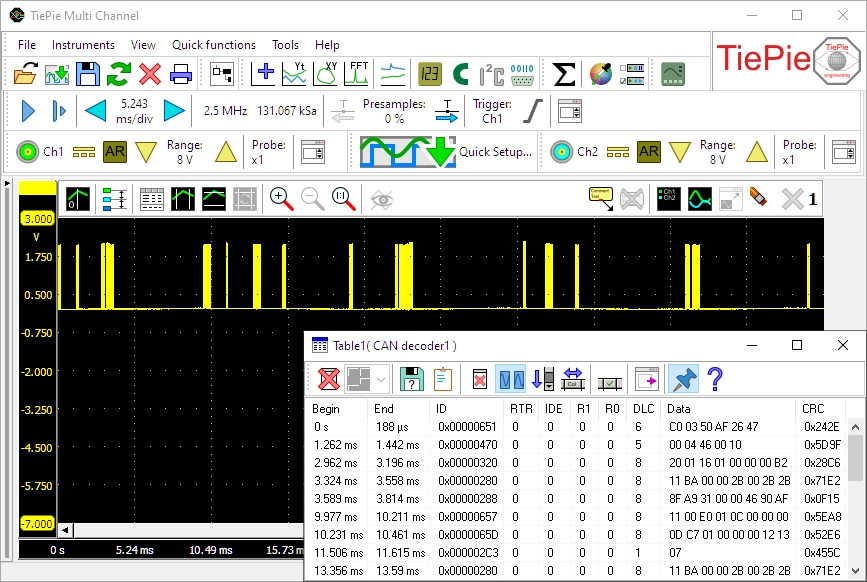Expand the dropdown in table toolbar
The height and width of the screenshot is (582, 867).
[382, 379]
